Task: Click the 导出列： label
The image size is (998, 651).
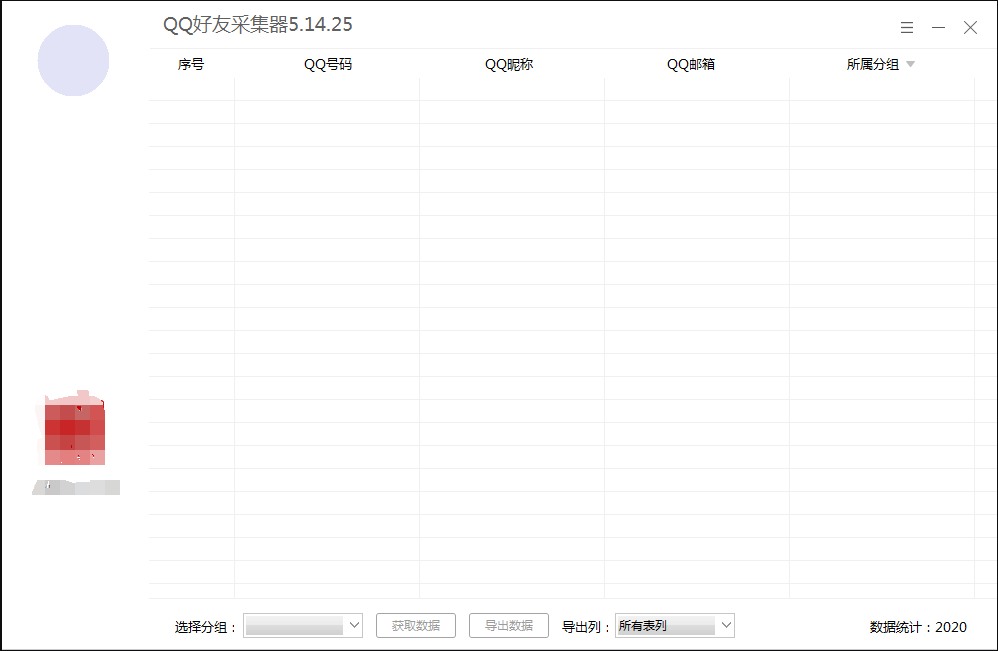Action: click(586, 627)
